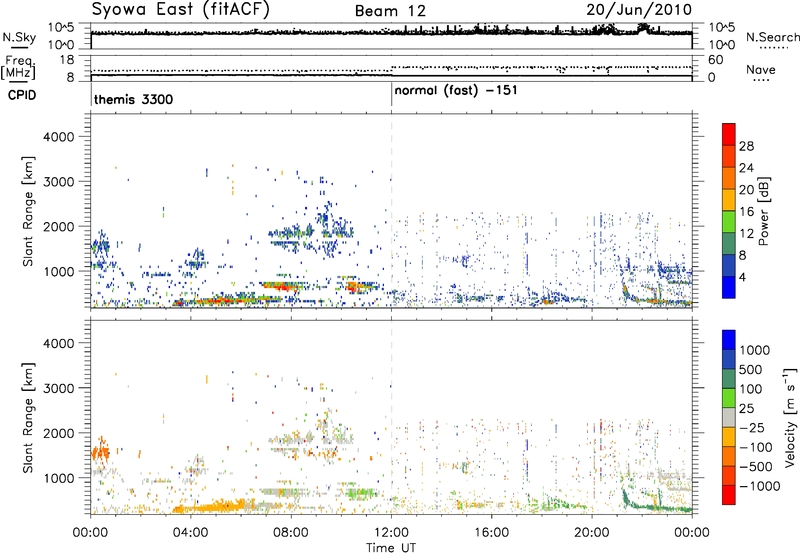Click the 'Freq. [MHz]' axis label
The height and width of the screenshot is (554, 800).
tap(18, 67)
